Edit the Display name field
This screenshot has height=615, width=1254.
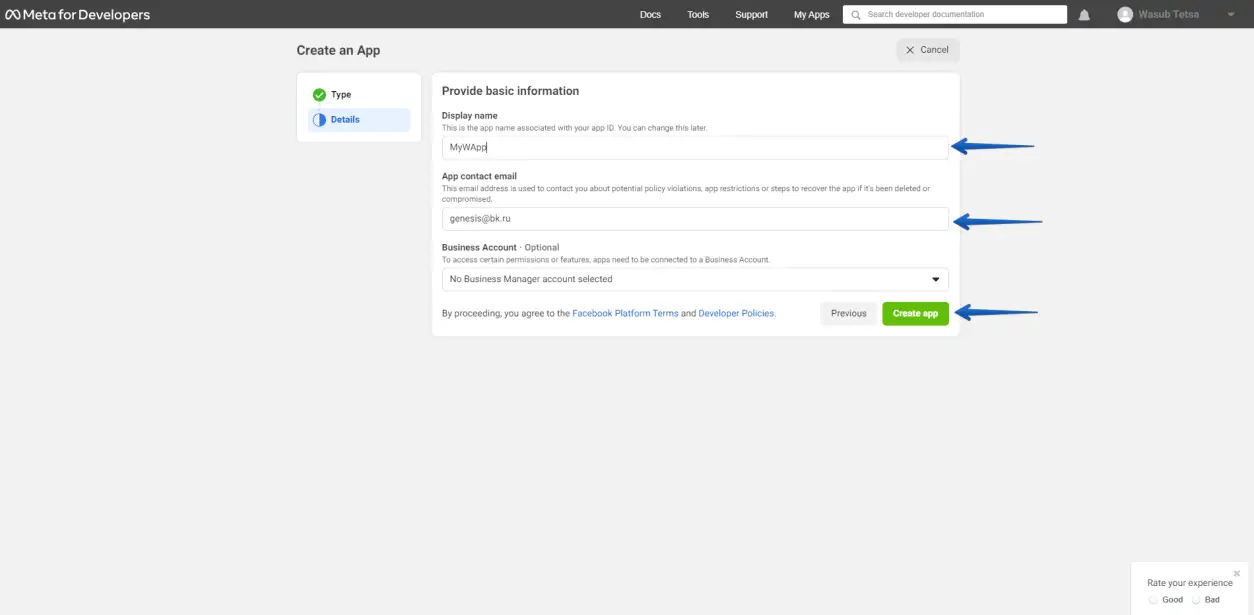[x=695, y=147]
